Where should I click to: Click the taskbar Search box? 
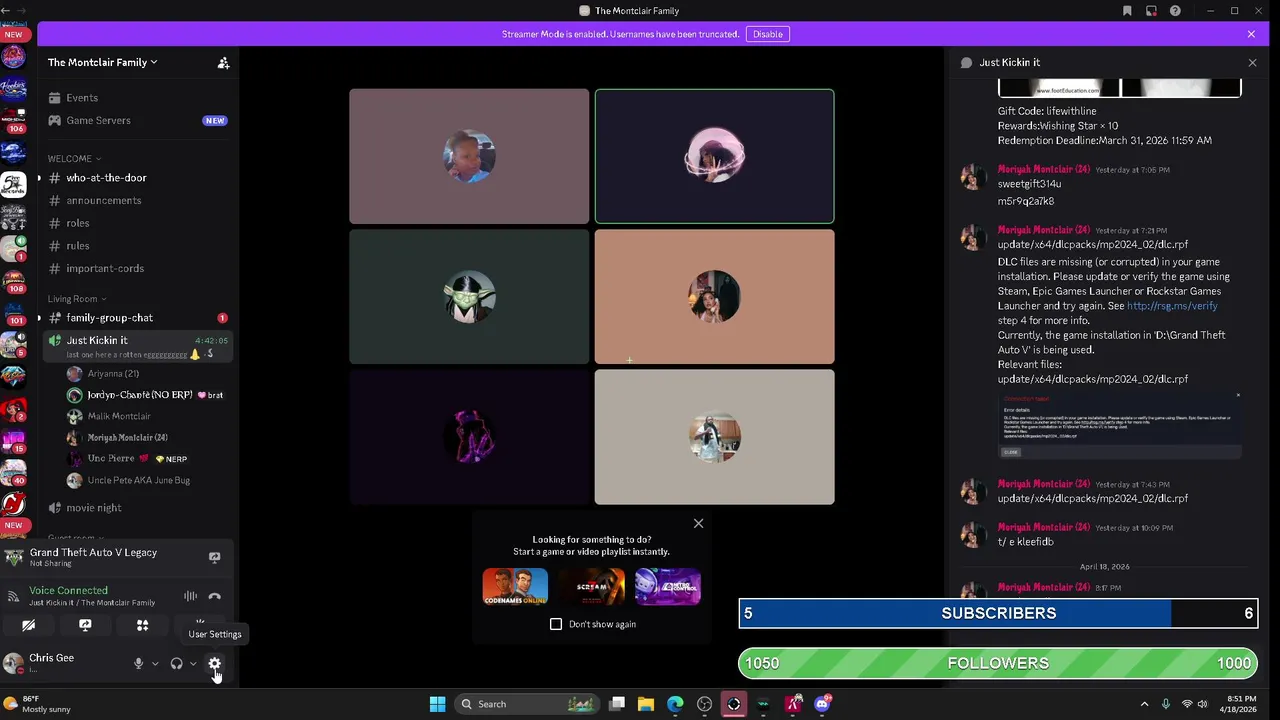[x=527, y=704]
